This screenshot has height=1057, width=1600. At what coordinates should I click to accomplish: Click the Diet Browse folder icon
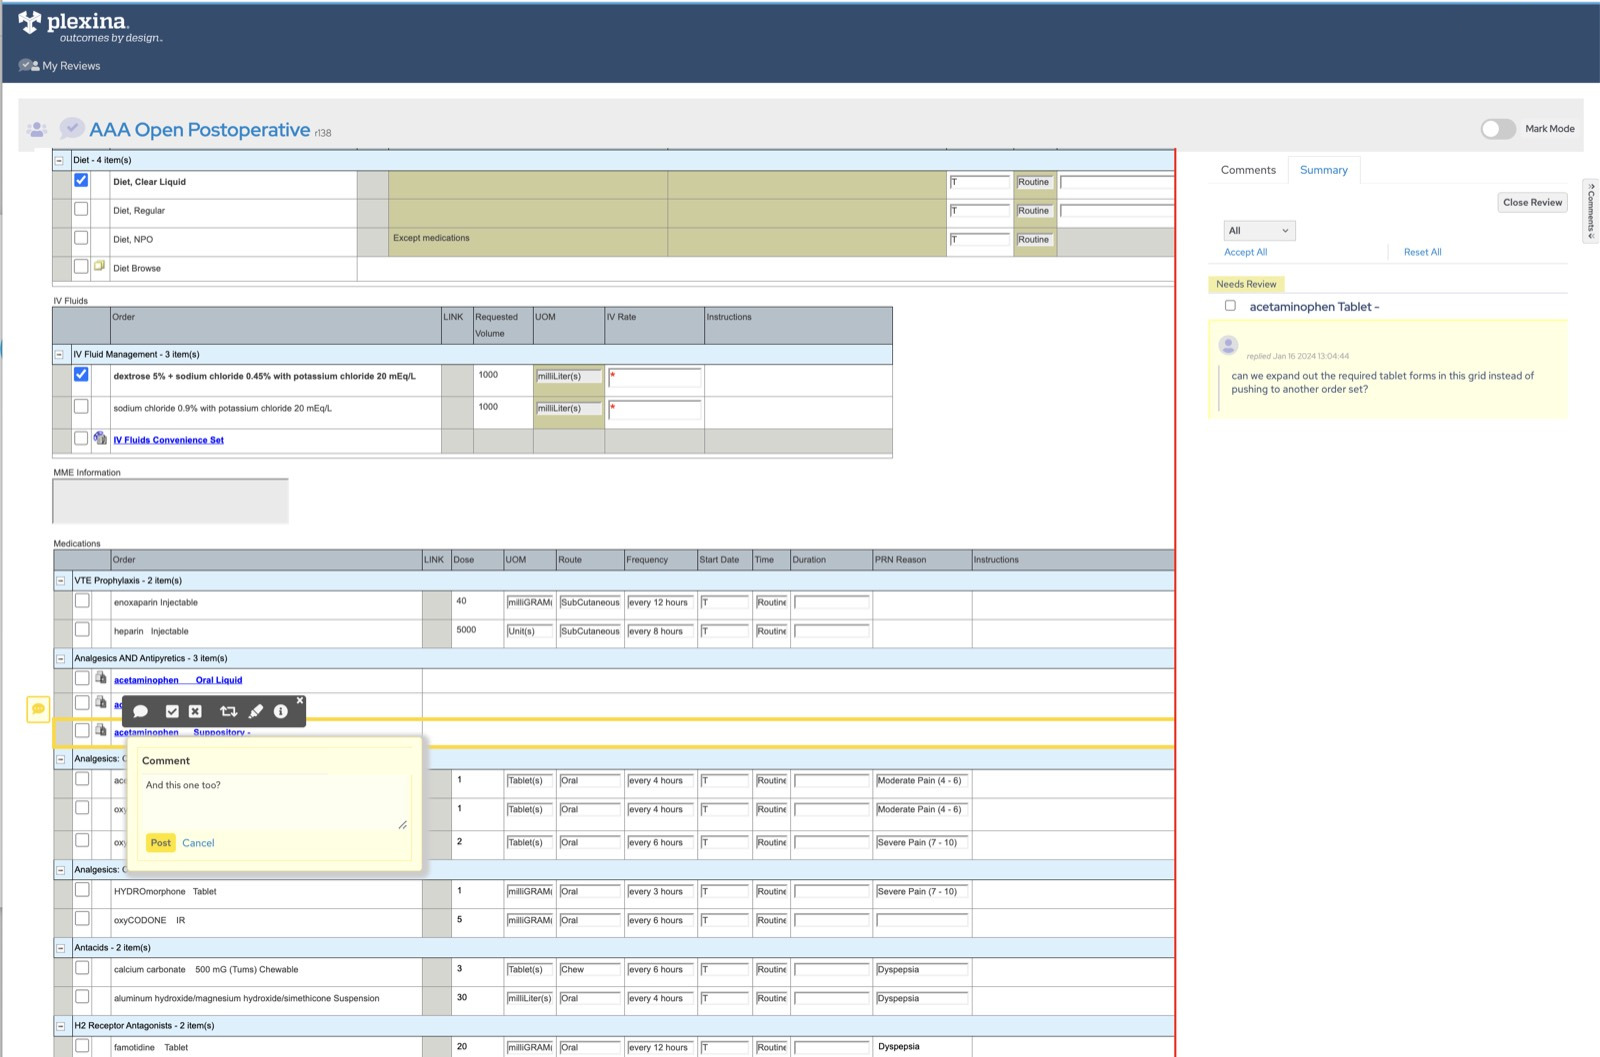(x=99, y=266)
